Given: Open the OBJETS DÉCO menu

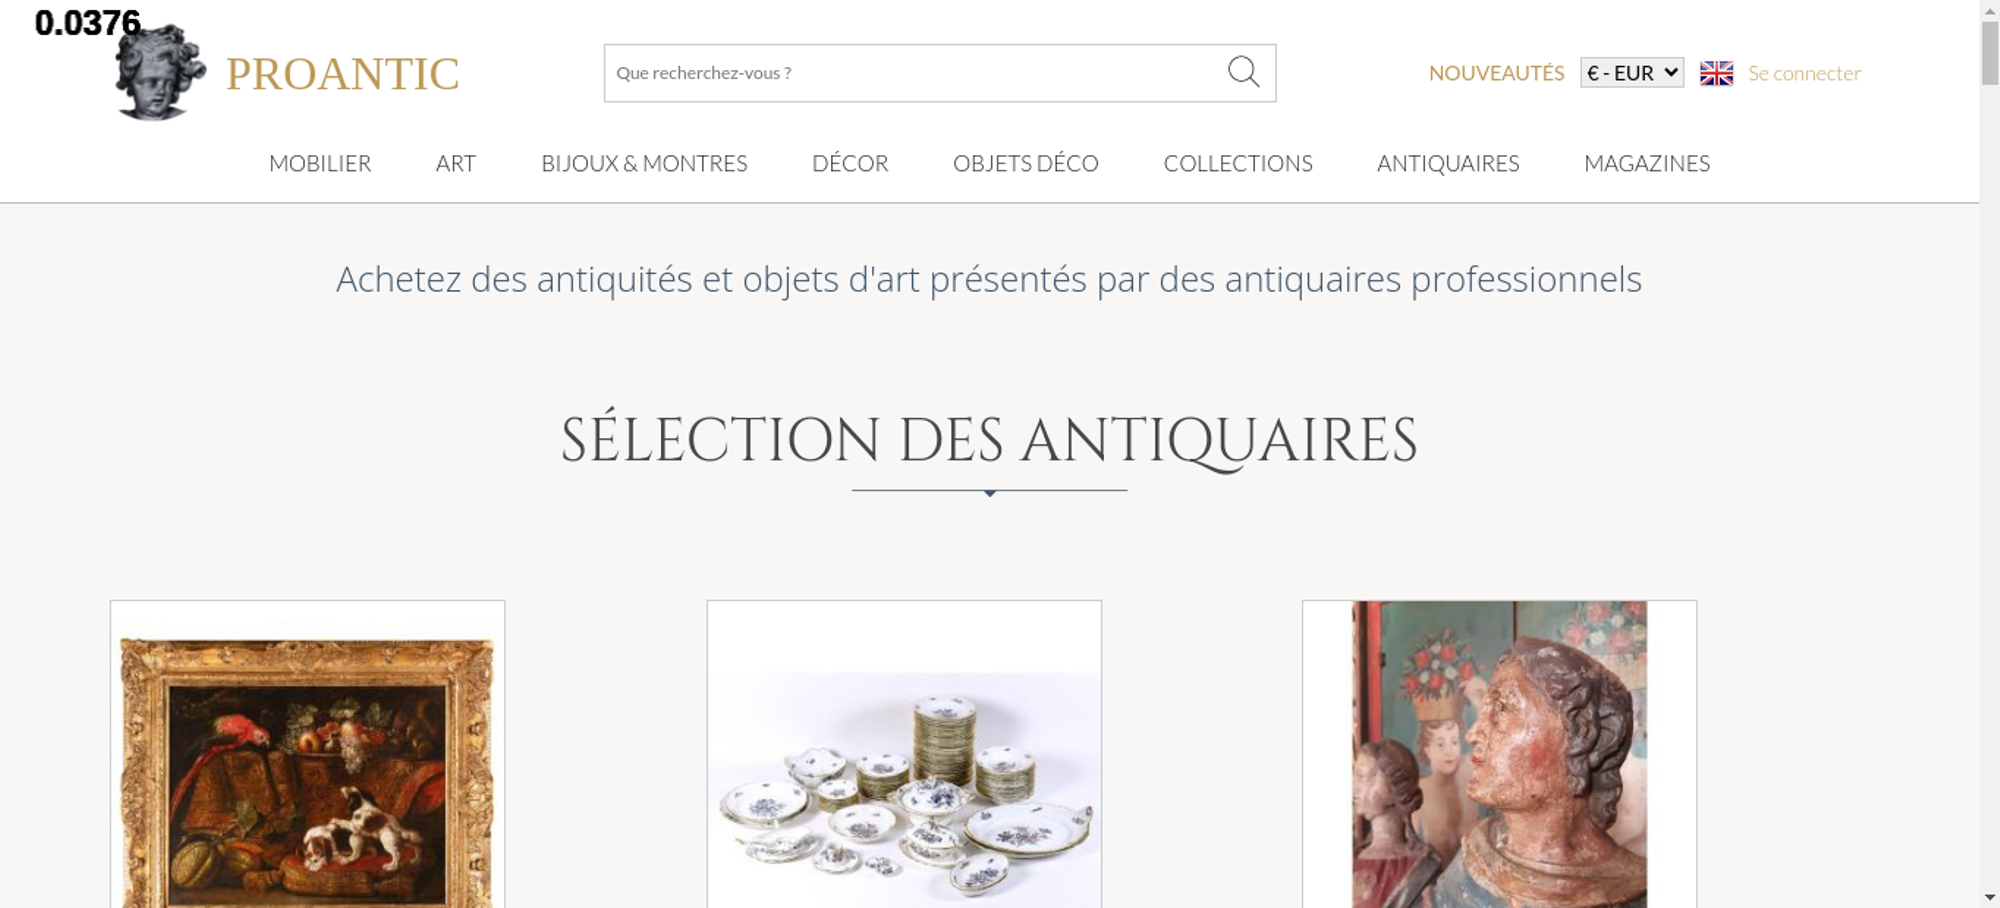Looking at the screenshot, I should 1026,163.
